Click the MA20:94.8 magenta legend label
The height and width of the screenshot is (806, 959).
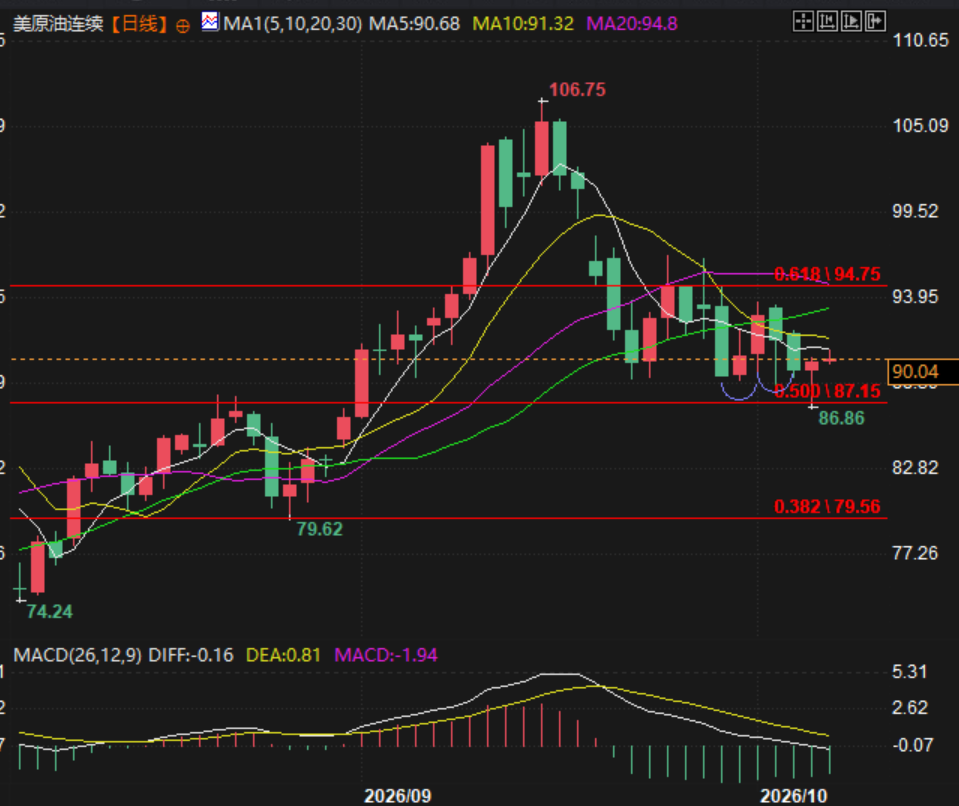(632, 24)
